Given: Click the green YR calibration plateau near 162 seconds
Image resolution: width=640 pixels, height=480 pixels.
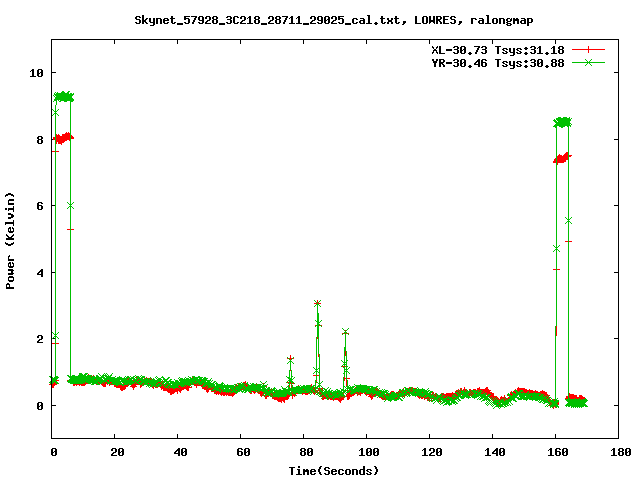Looking at the screenshot, I should [x=563, y=122].
